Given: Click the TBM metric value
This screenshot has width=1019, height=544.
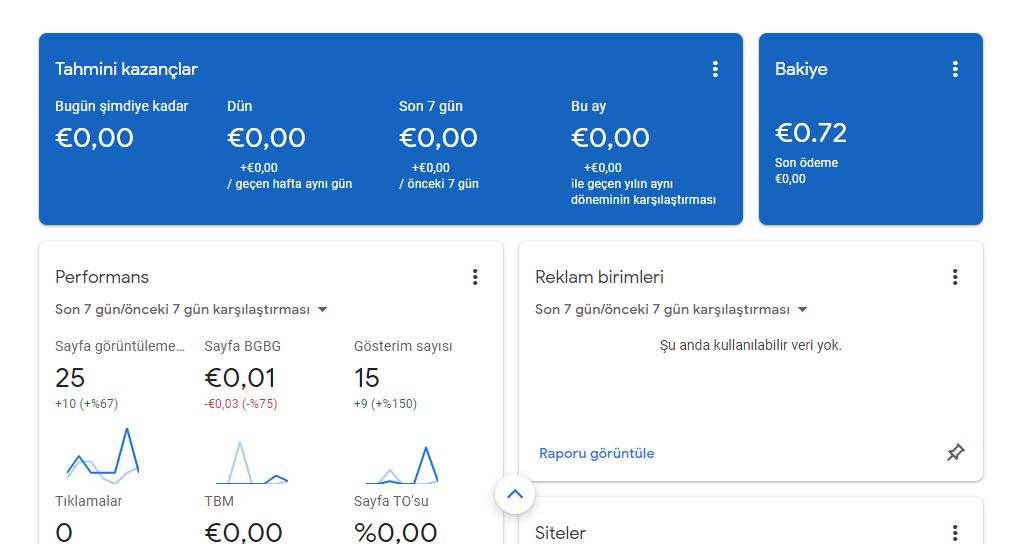Looking at the screenshot, I should 244,533.
